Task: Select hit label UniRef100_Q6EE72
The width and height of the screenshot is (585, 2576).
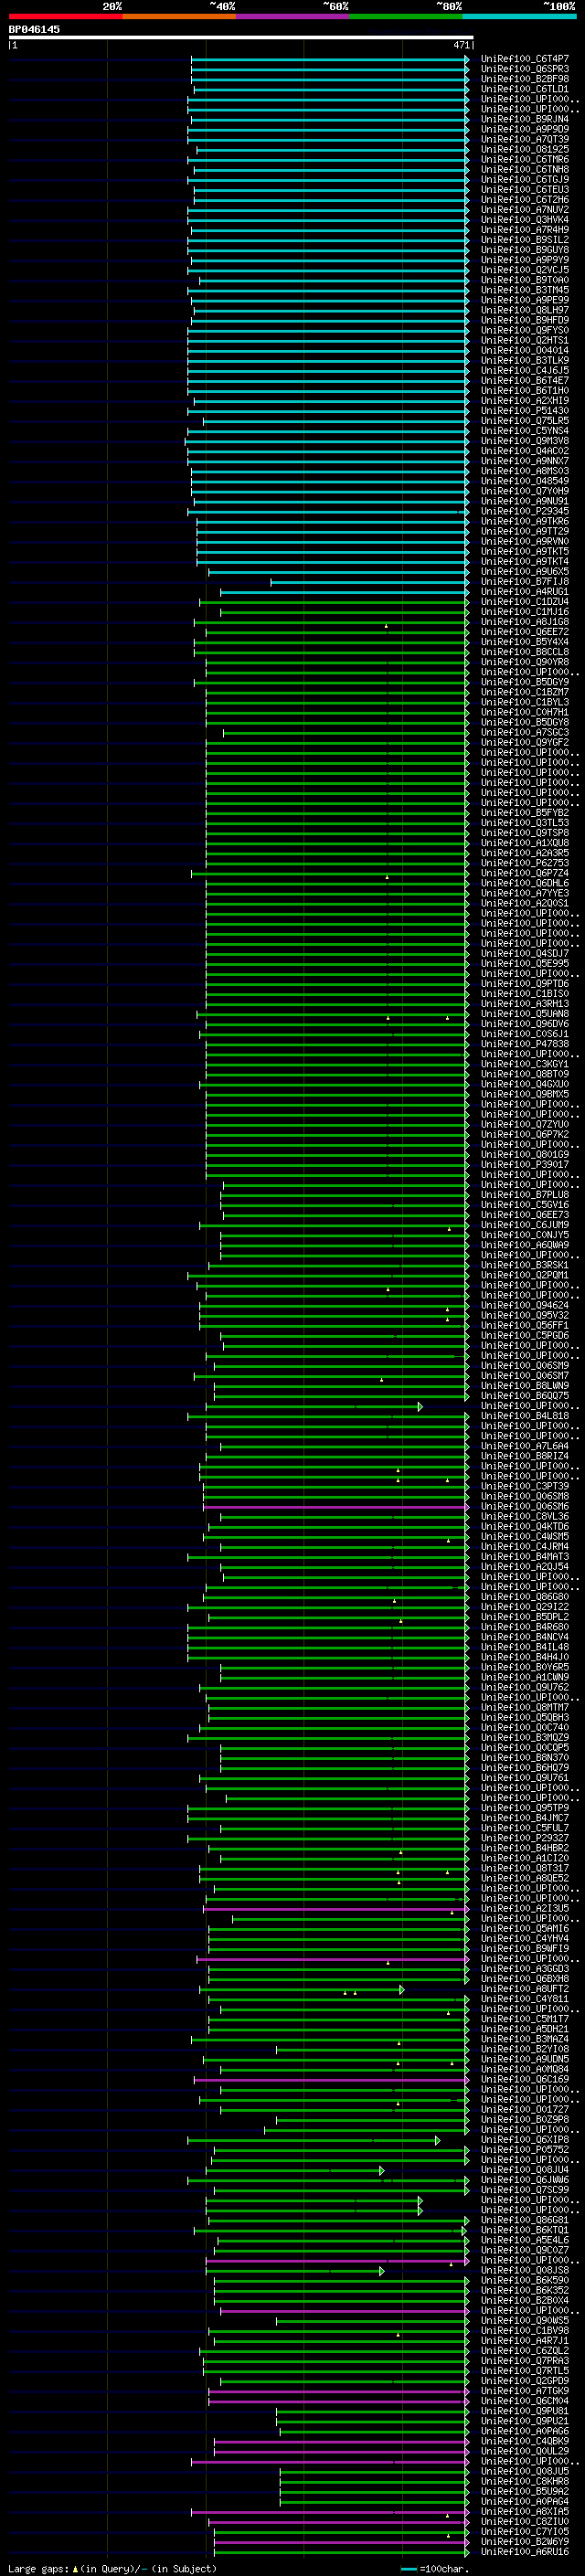Action: tap(525, 631)
